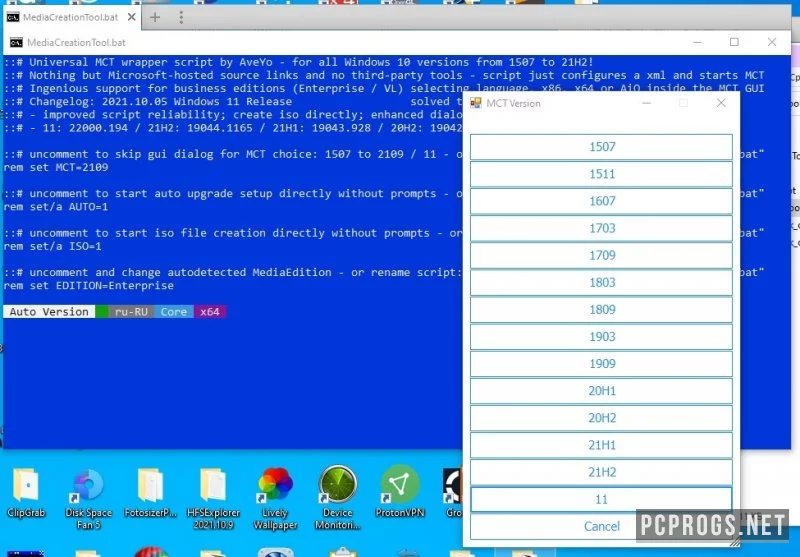Launch the Lively Wallpaper shortcut
800x557 pixels.
coord(276,498)
